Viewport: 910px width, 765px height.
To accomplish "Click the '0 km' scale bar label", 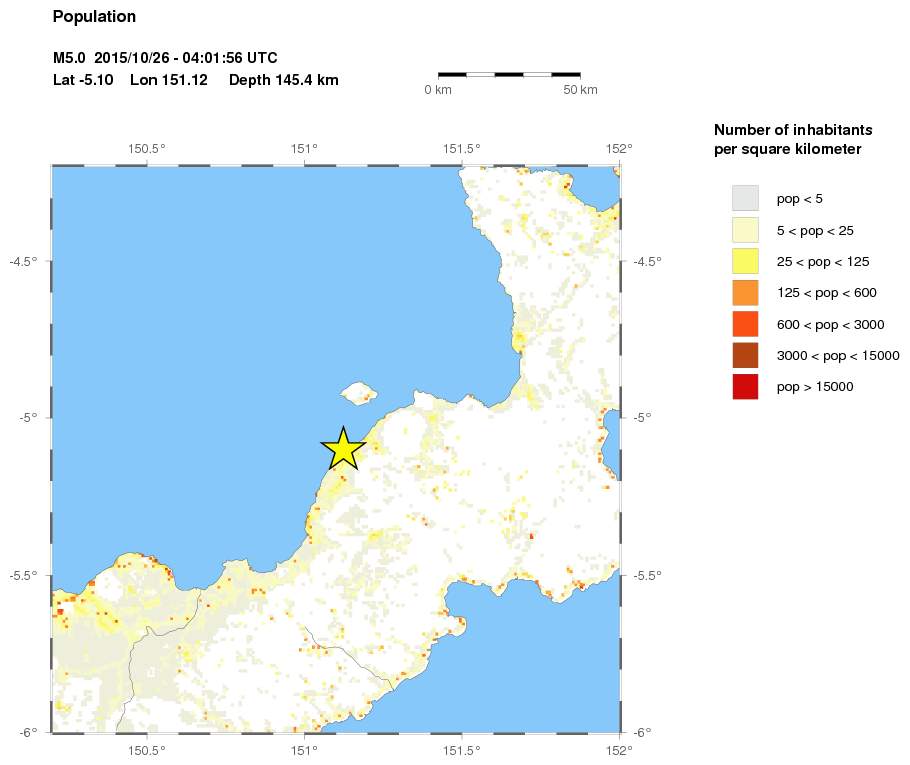I will [440, 91].
